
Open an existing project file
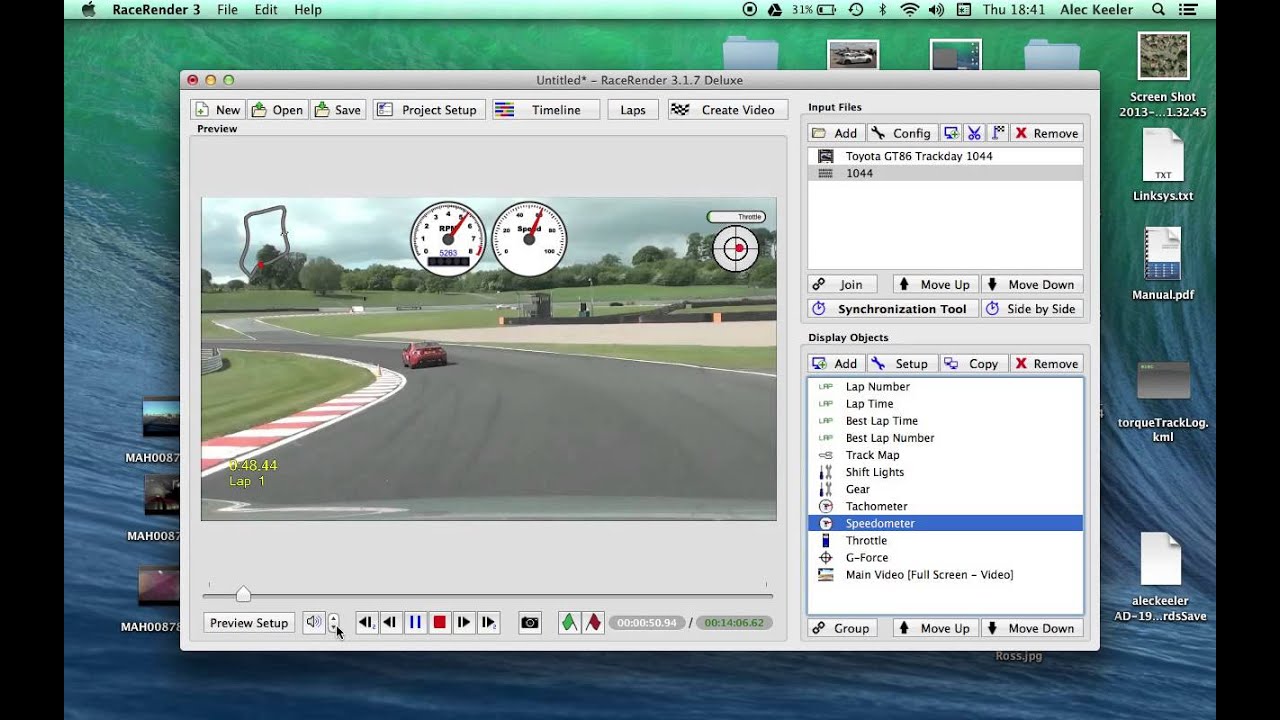pyautogui.click(x=277, y=110)
